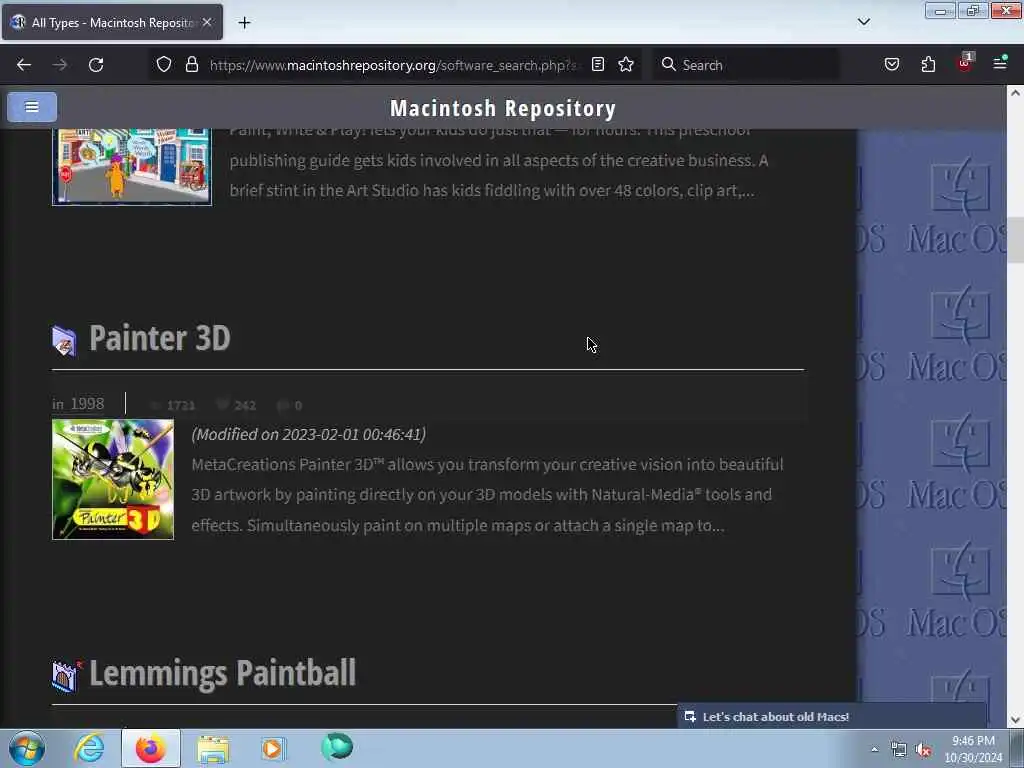Open File Explorer from taskbar
The height and width of the screenshot is (768, 1024).
coord(213,748)
